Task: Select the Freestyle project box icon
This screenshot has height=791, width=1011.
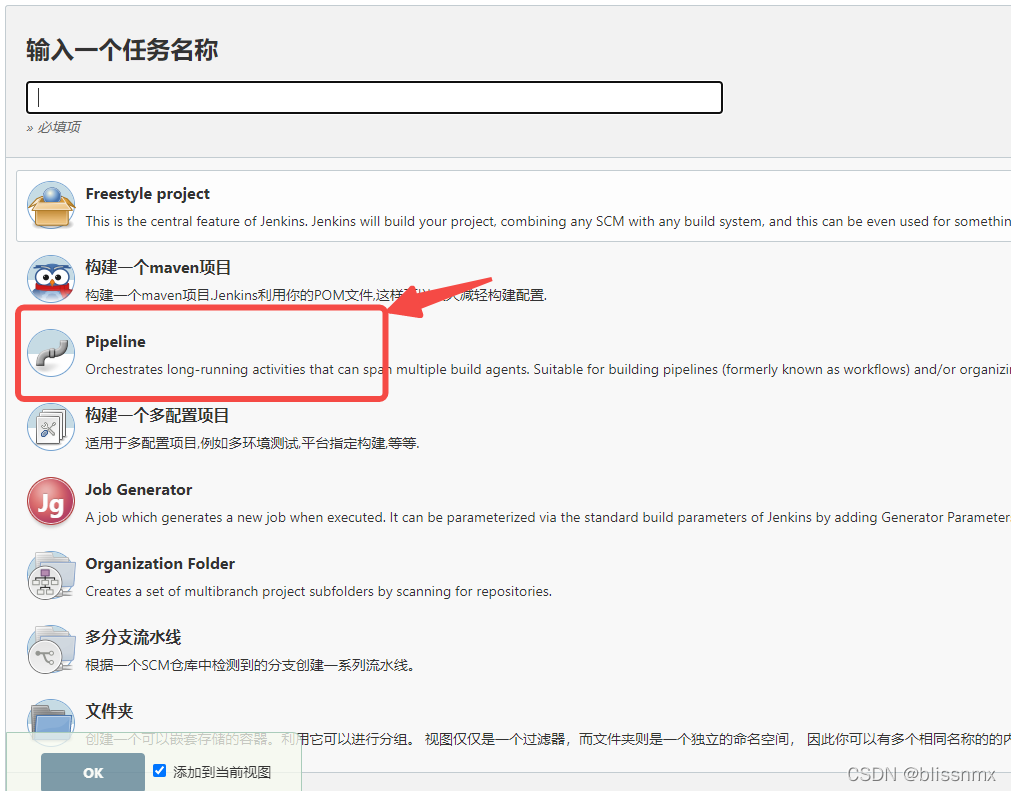Action: click(51, 205)
